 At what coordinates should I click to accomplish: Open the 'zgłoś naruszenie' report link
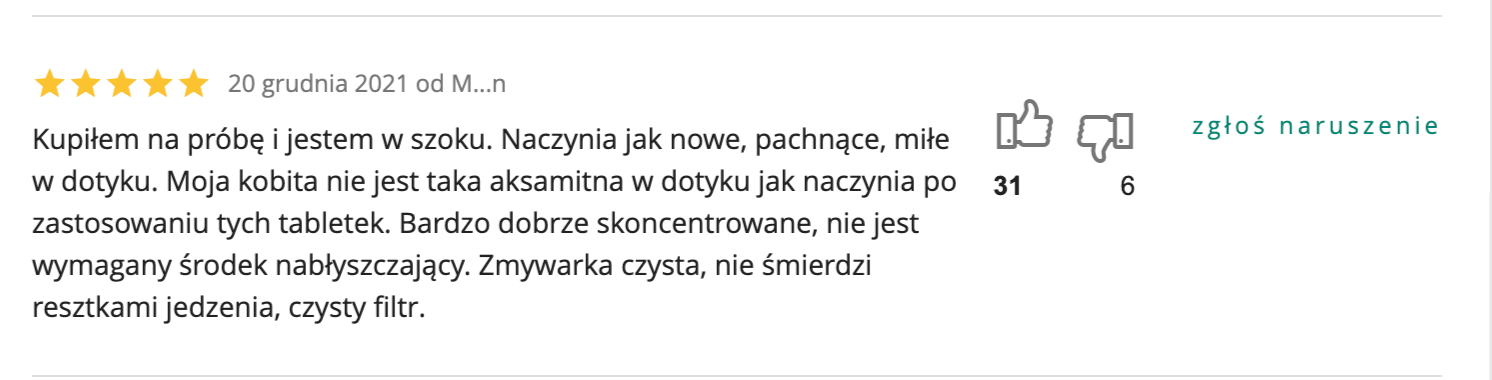tap(1316, 126)
